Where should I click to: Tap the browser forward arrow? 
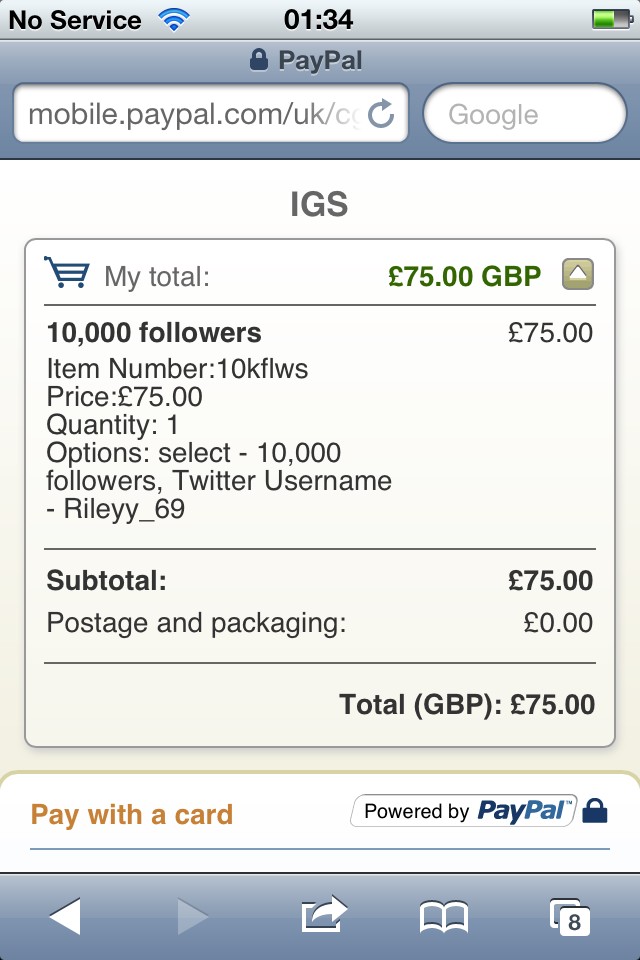tap(193, 916)
